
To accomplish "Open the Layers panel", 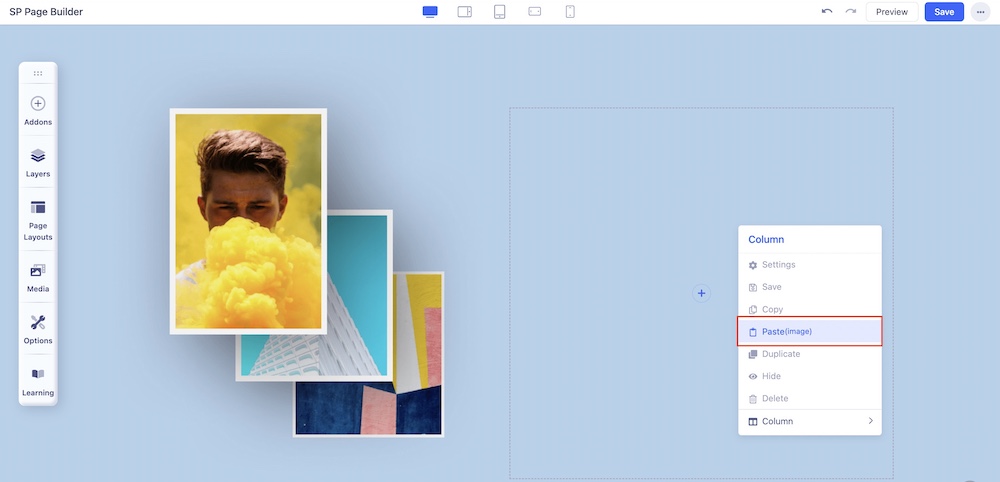I will click(38, 163).
